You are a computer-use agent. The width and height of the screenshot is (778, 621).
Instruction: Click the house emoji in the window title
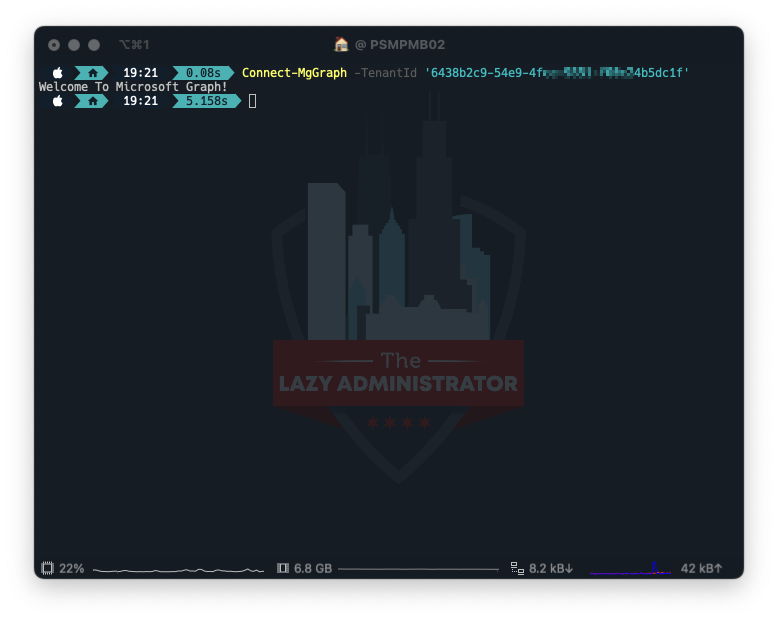341,45
